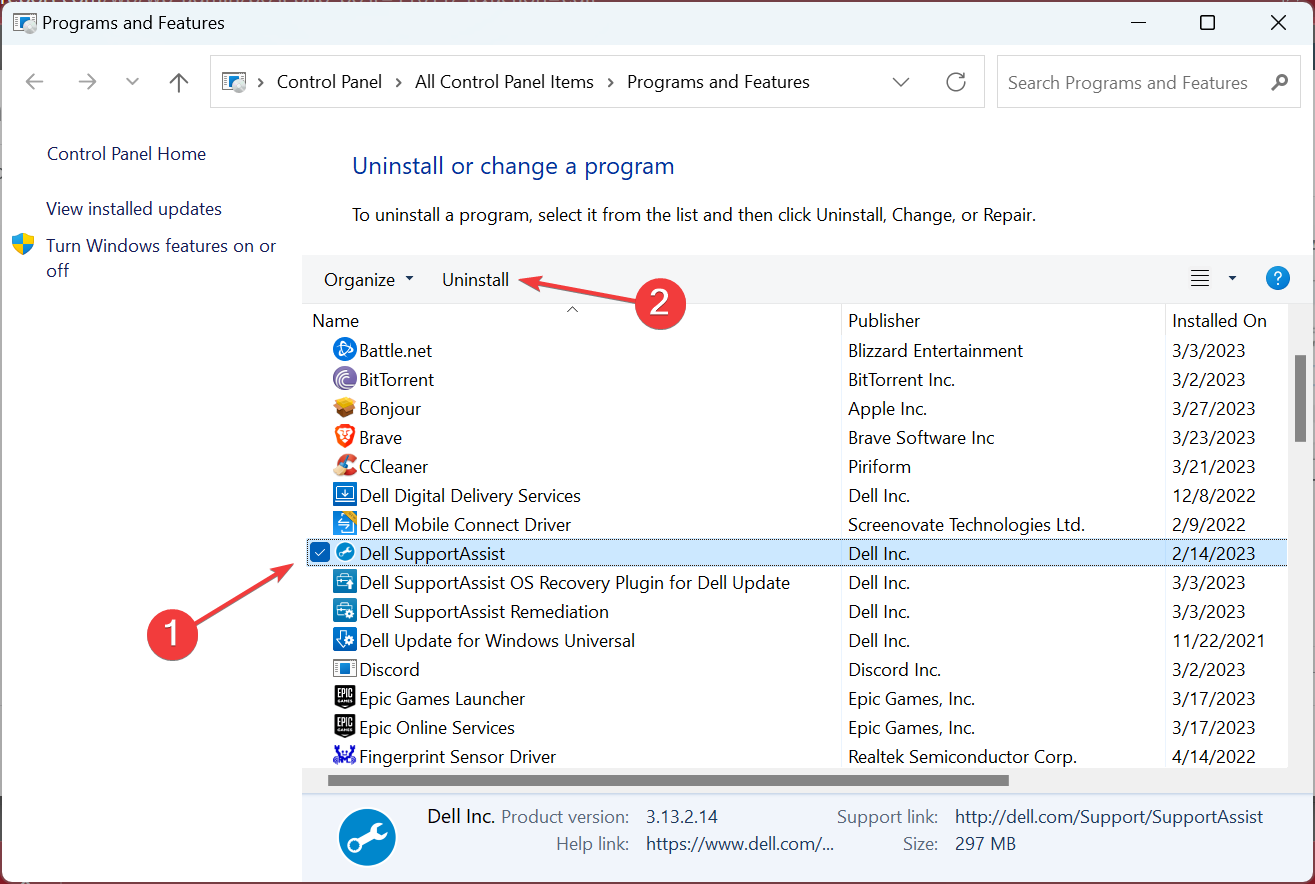Click the Uninstall toolbar button
Screen dimensions: 1315x884
[x=476, y=280]
